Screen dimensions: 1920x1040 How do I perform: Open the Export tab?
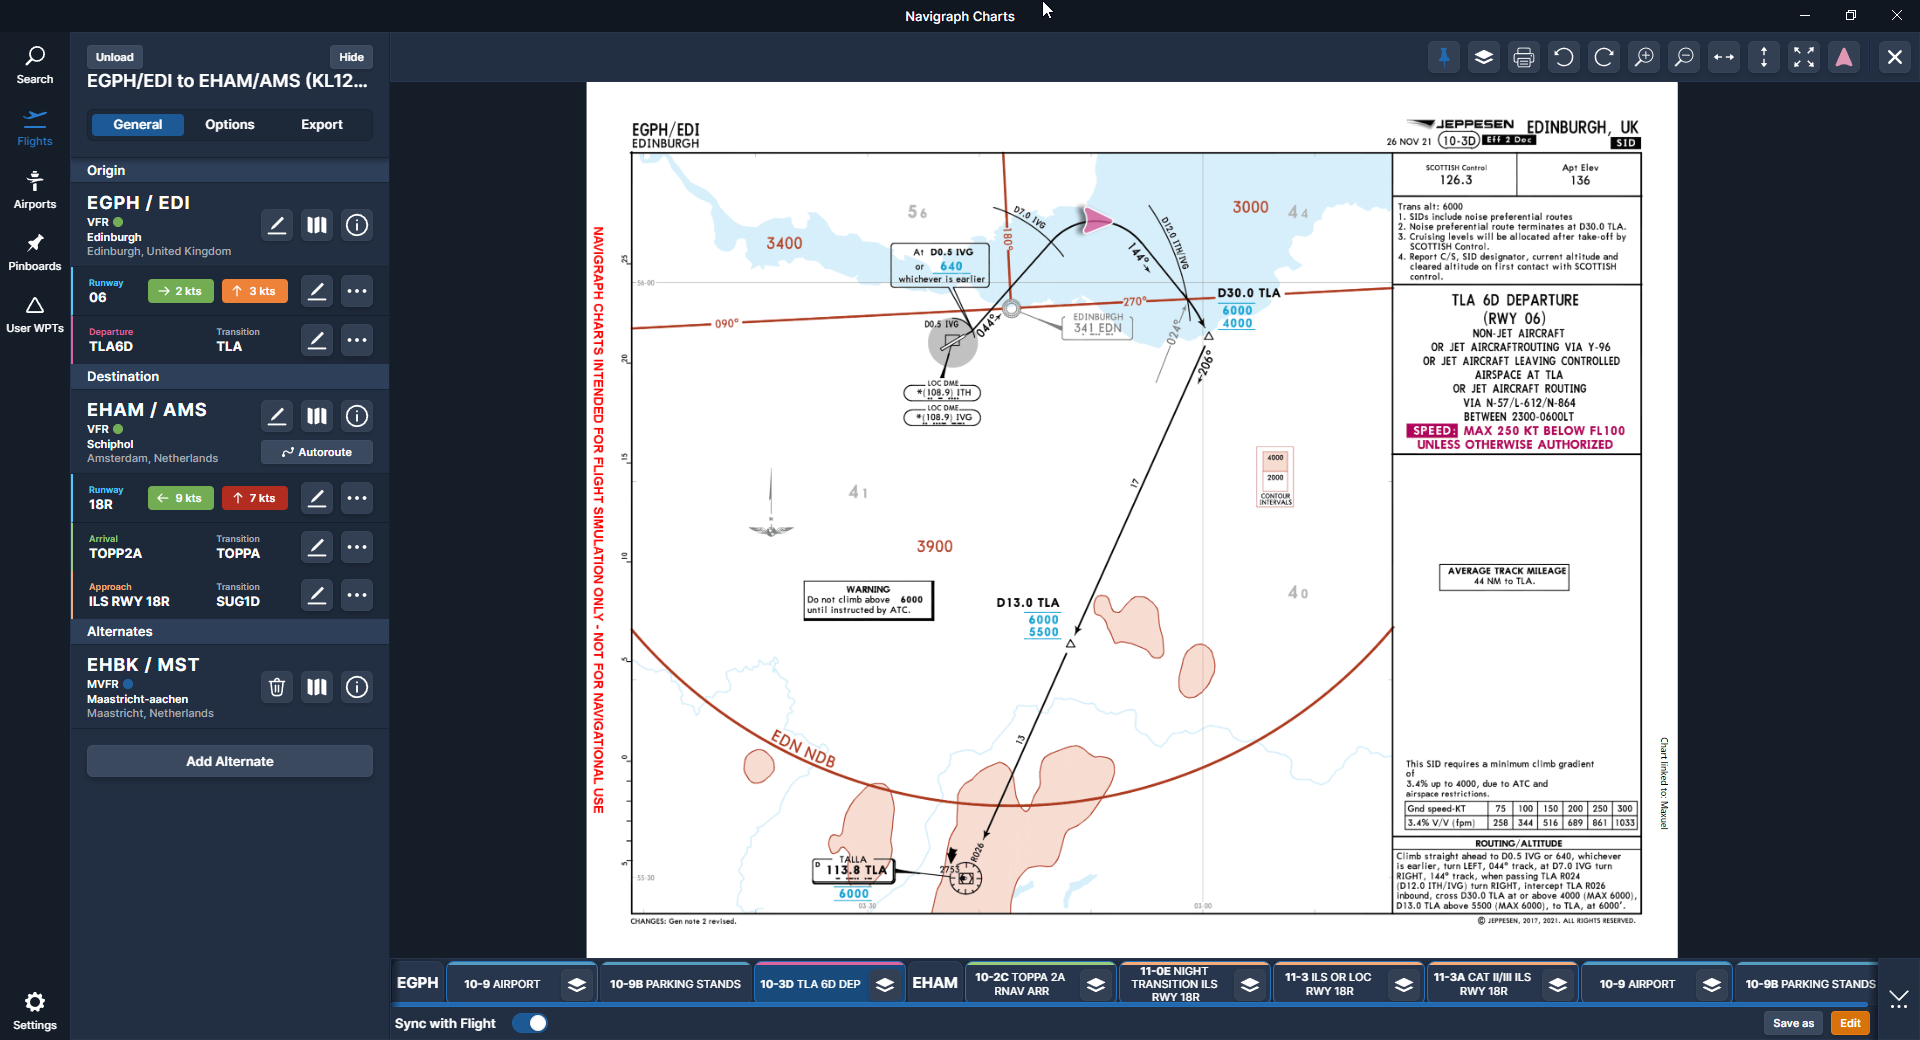click(321, 125)
